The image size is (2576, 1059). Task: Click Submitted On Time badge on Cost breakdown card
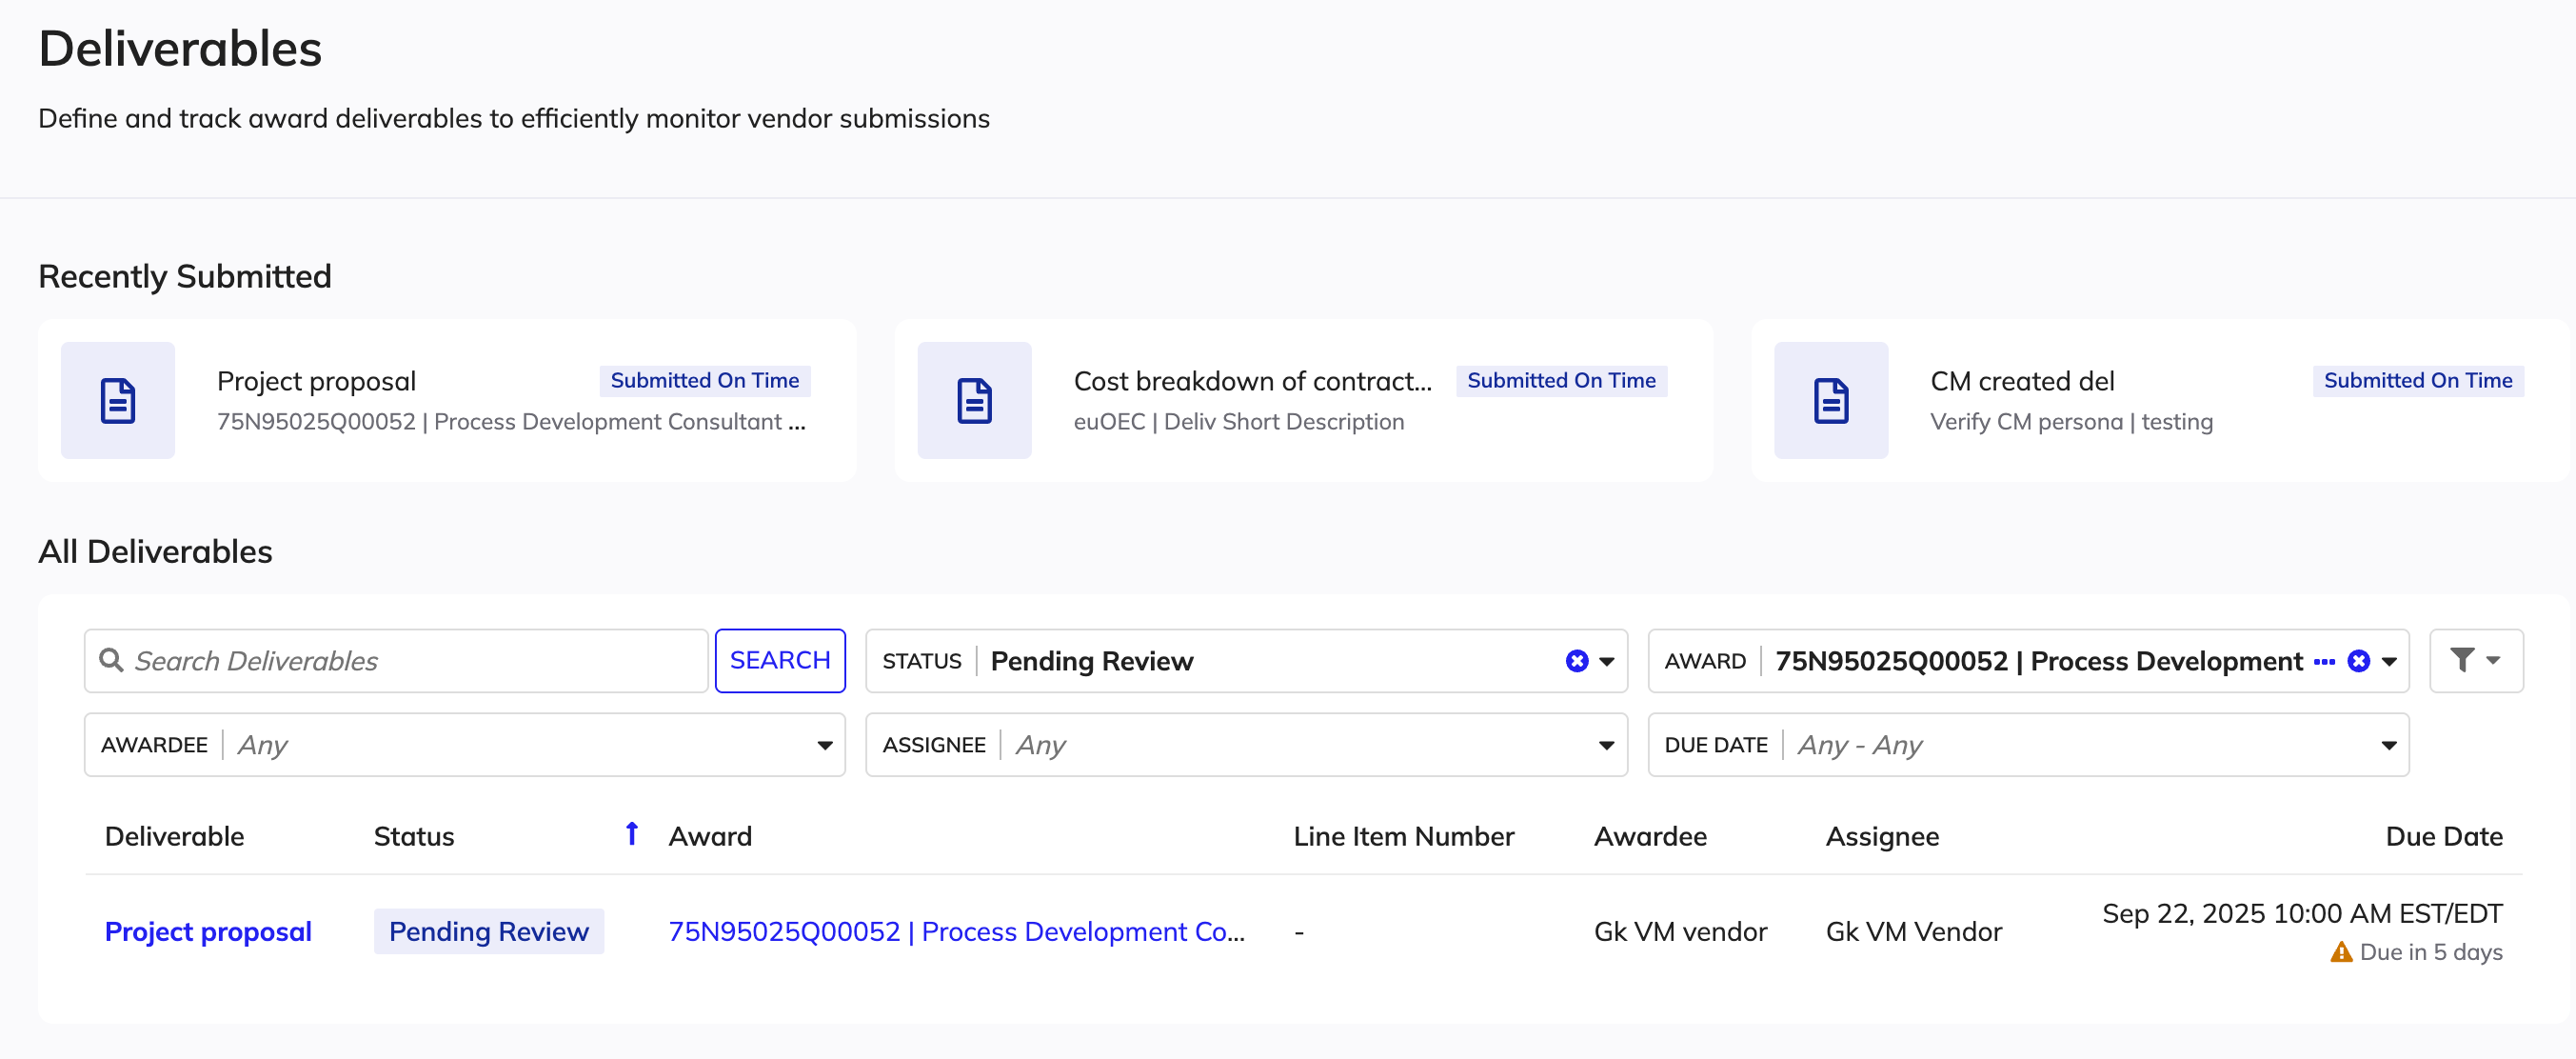pyautogui.click(x=1561, y=380)
